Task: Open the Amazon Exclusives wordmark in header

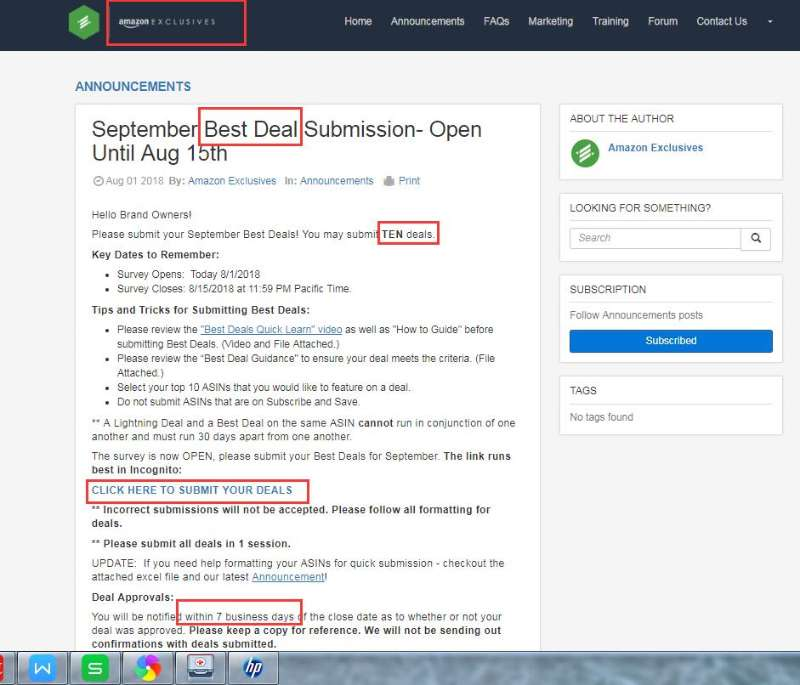Action: [x=167, y=22]
